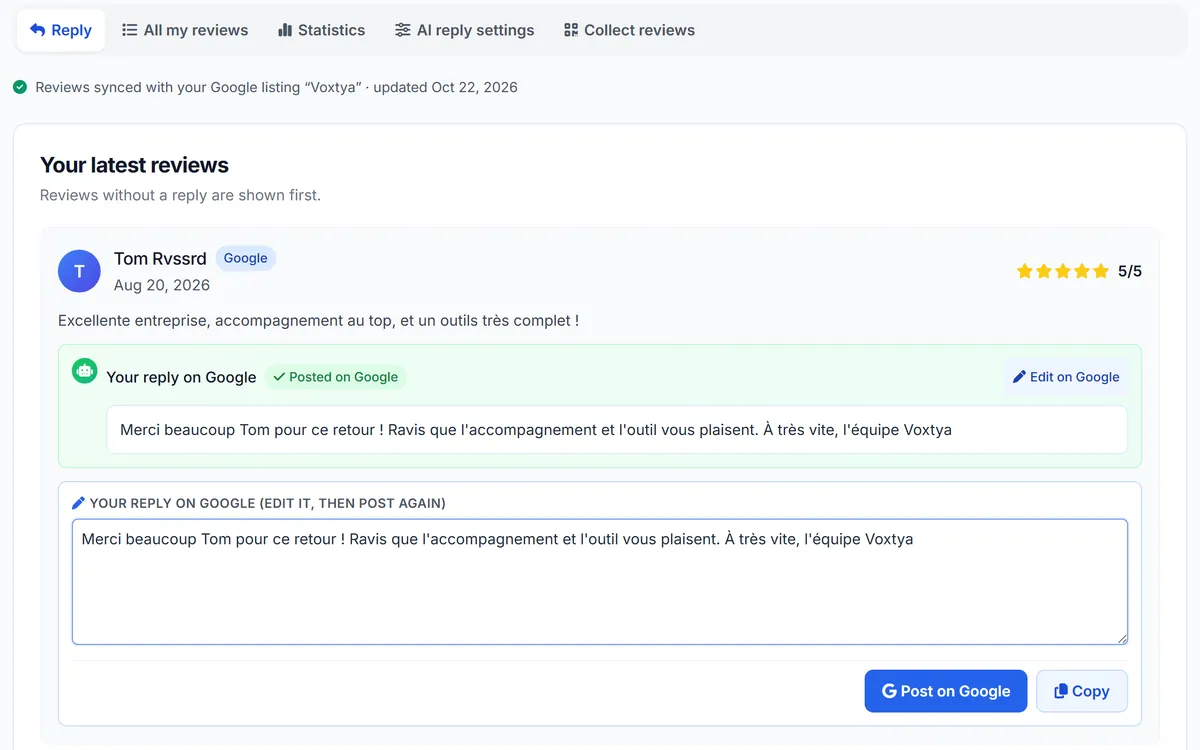Click the Google source badge
The width and height of the screenshot is (1200, 750).
[x=245, y=258]
